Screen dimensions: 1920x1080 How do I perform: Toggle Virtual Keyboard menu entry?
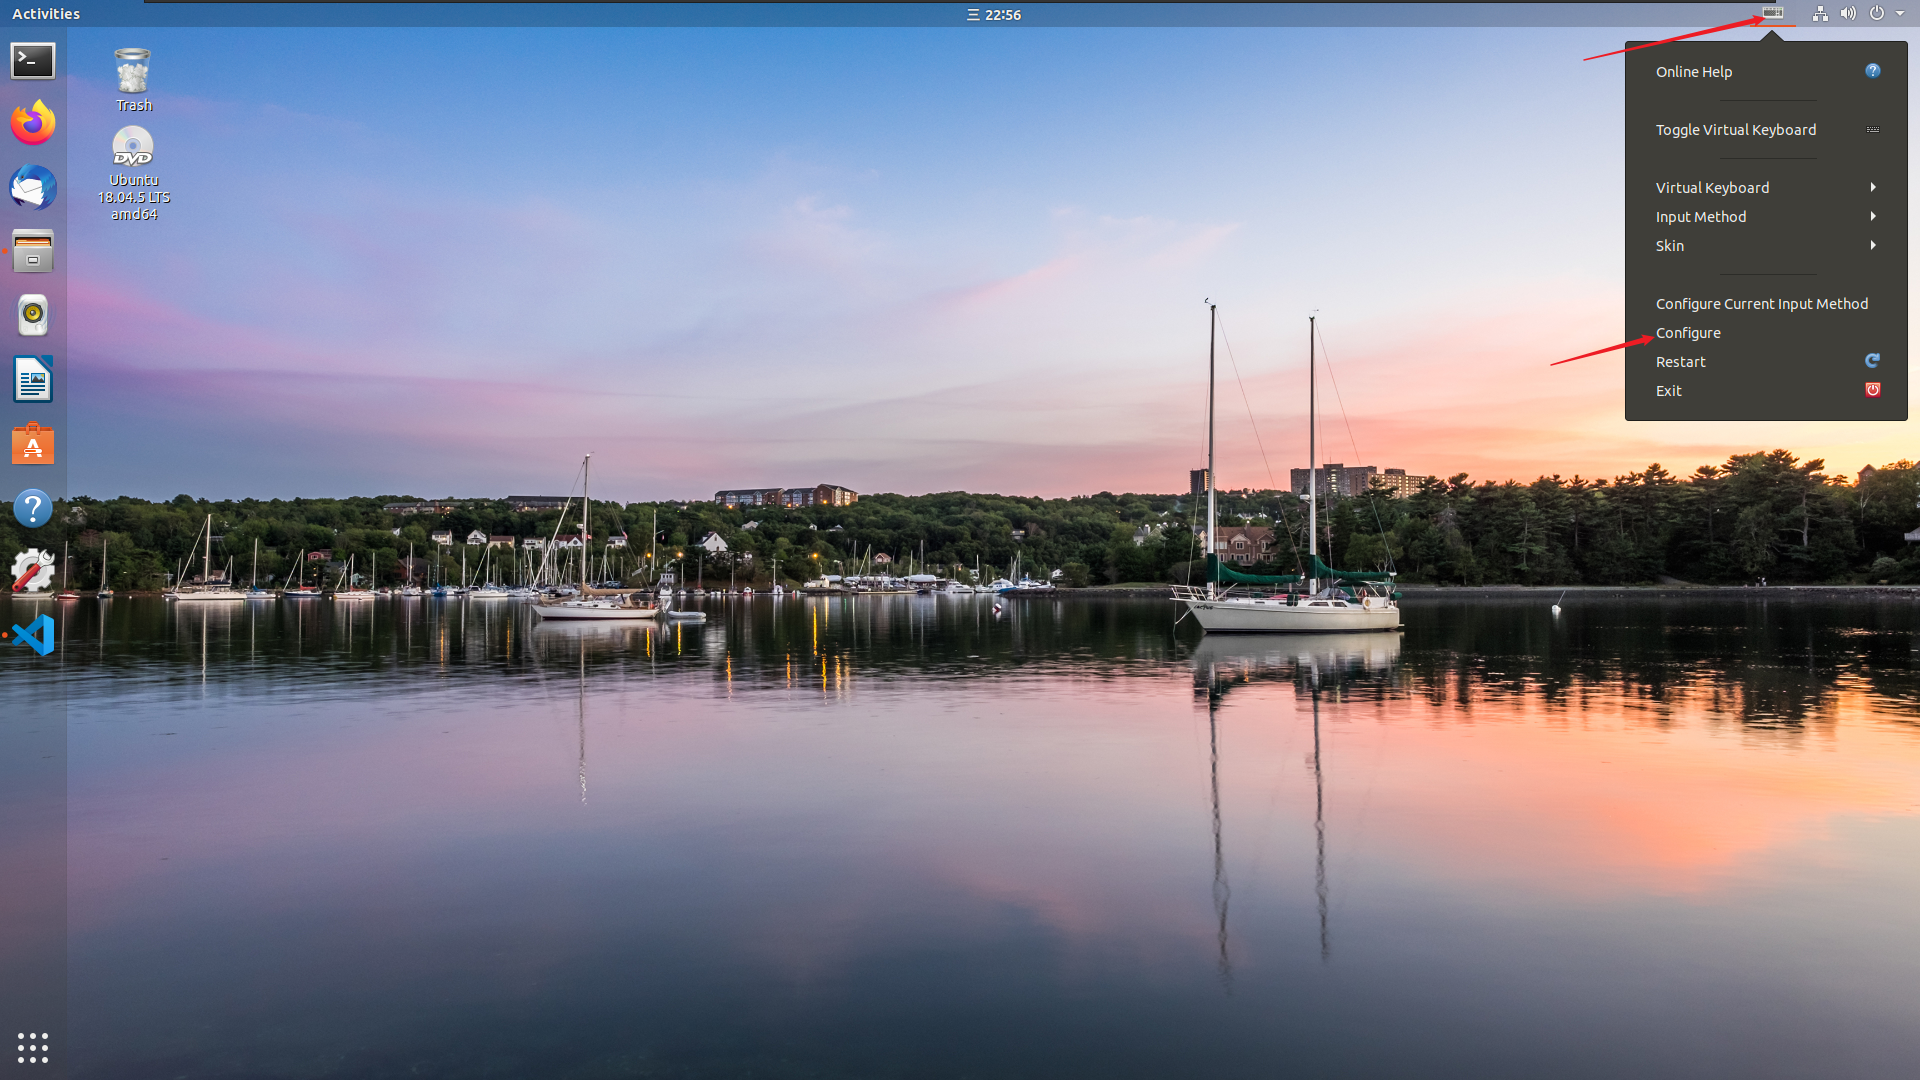coord(1735,130)
